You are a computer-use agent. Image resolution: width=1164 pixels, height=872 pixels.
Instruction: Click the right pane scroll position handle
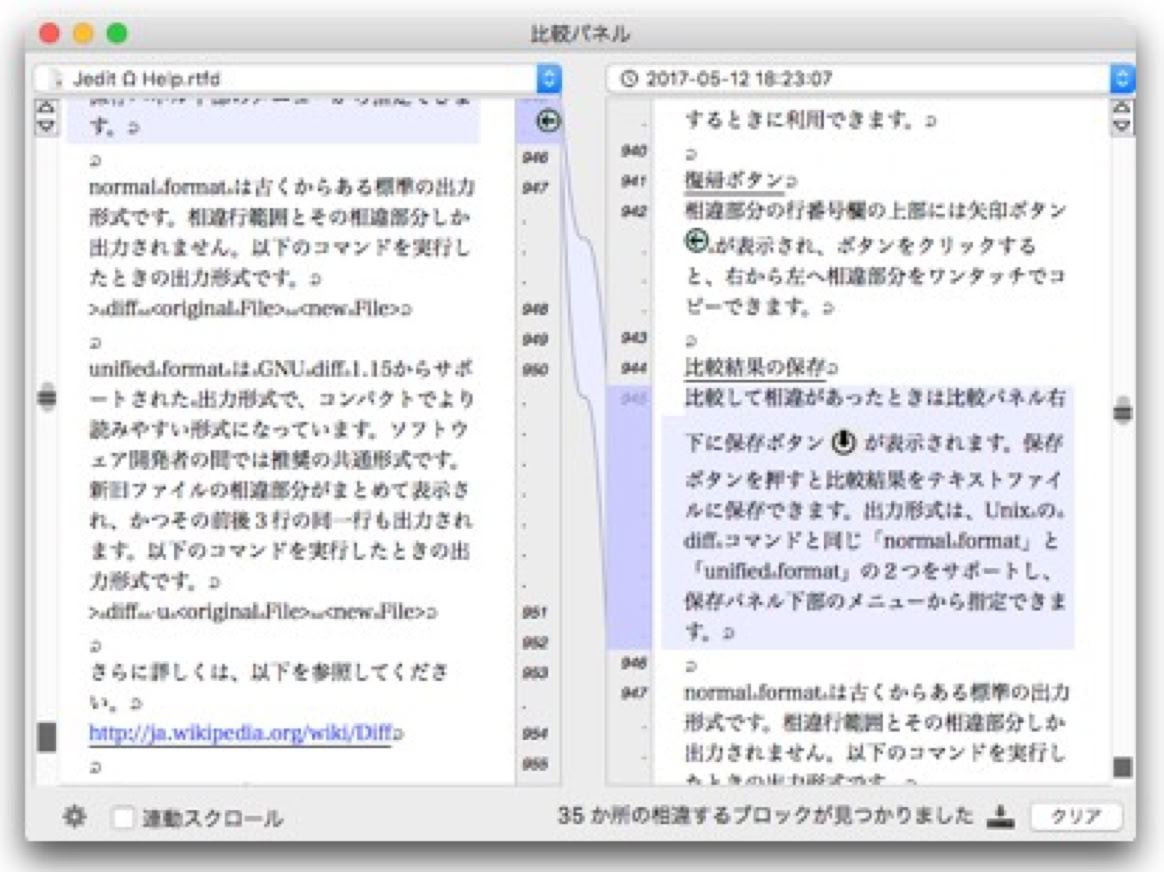1122,410
